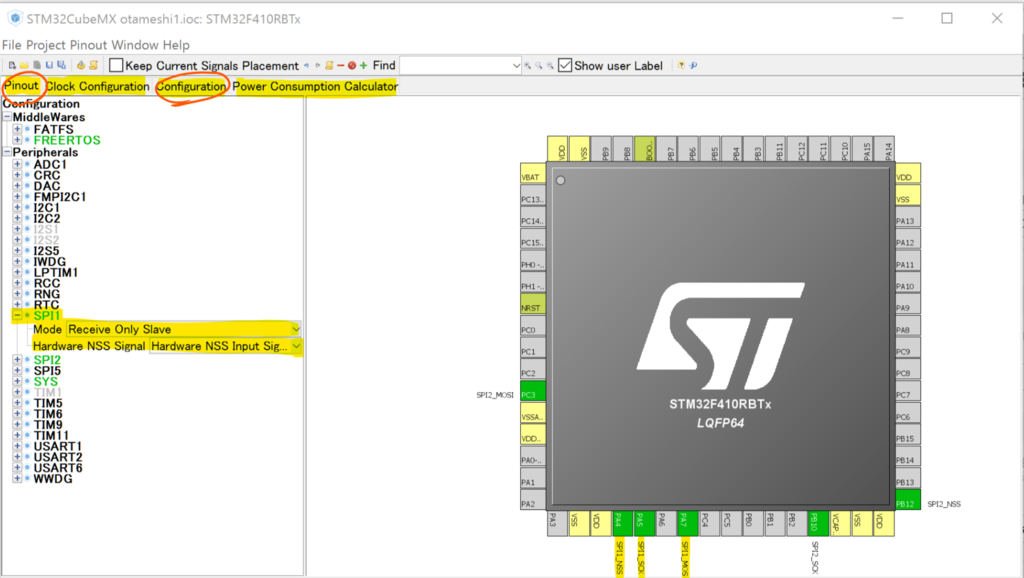Click the Power Consumption Calculator tab
Image resolution: width=1024 pixels, height=578 pixels.
point(313,86)
